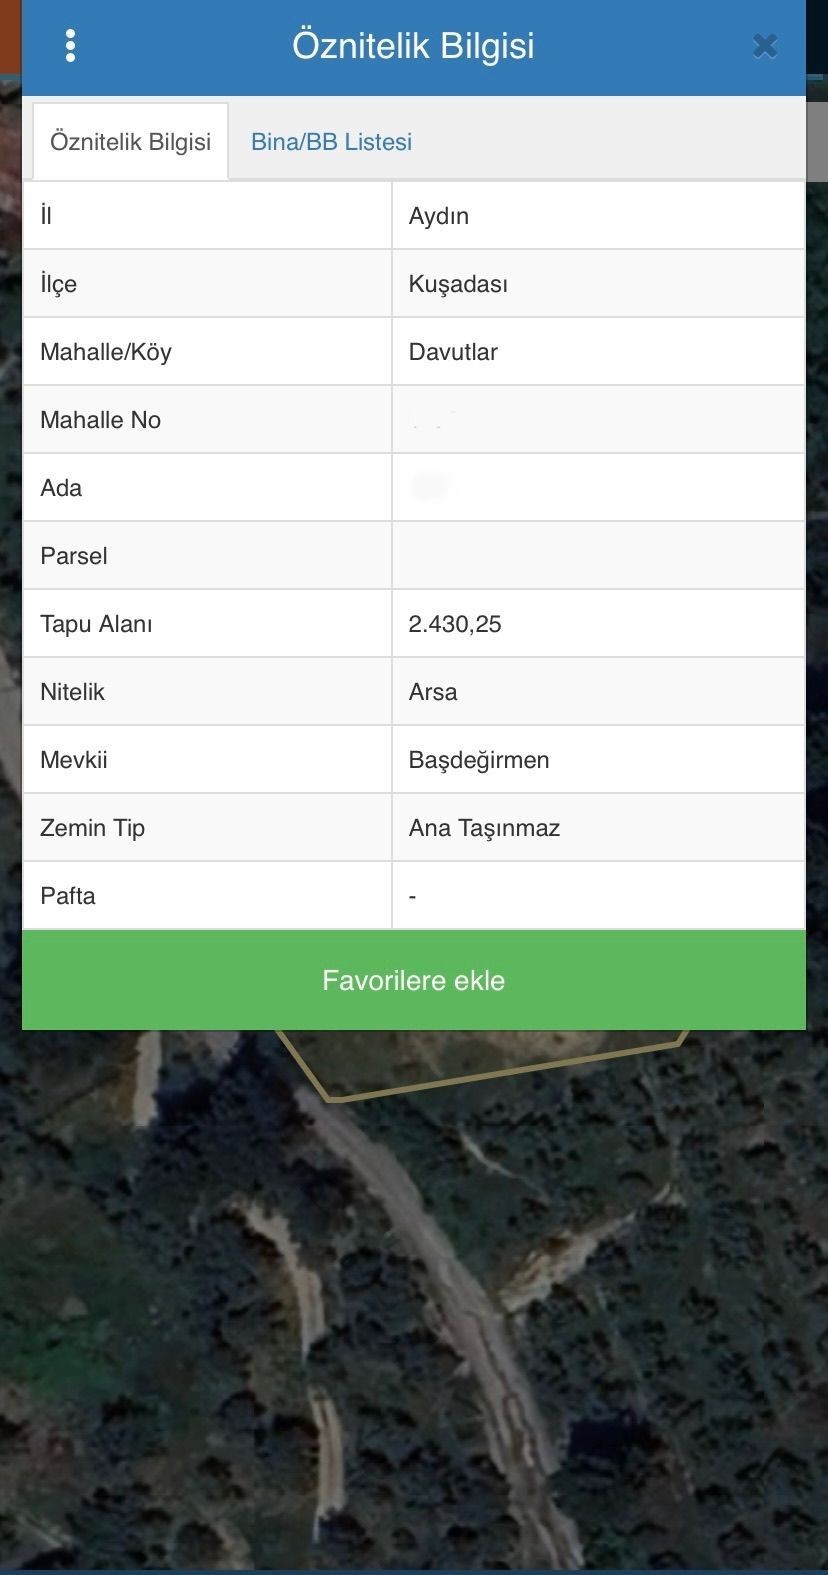Click the Parsel row label
The image size is (828, 1575).
pyautogui.click(x=74, y=556)
